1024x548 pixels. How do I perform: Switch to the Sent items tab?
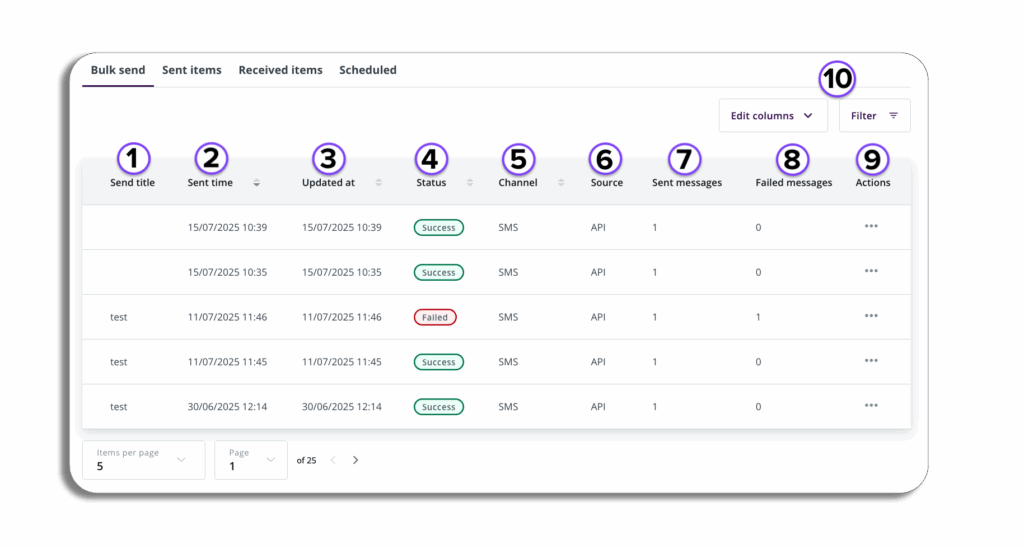[192, 70]
